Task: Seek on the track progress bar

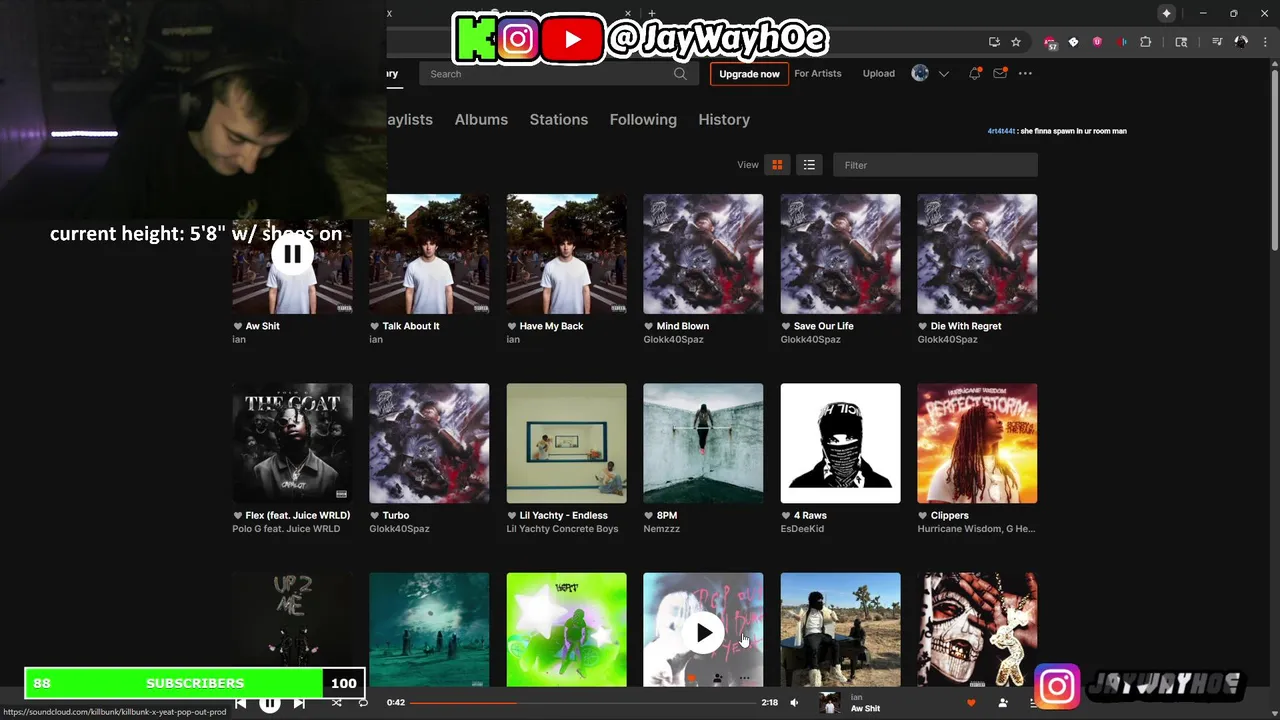Action: click(584, 703)
